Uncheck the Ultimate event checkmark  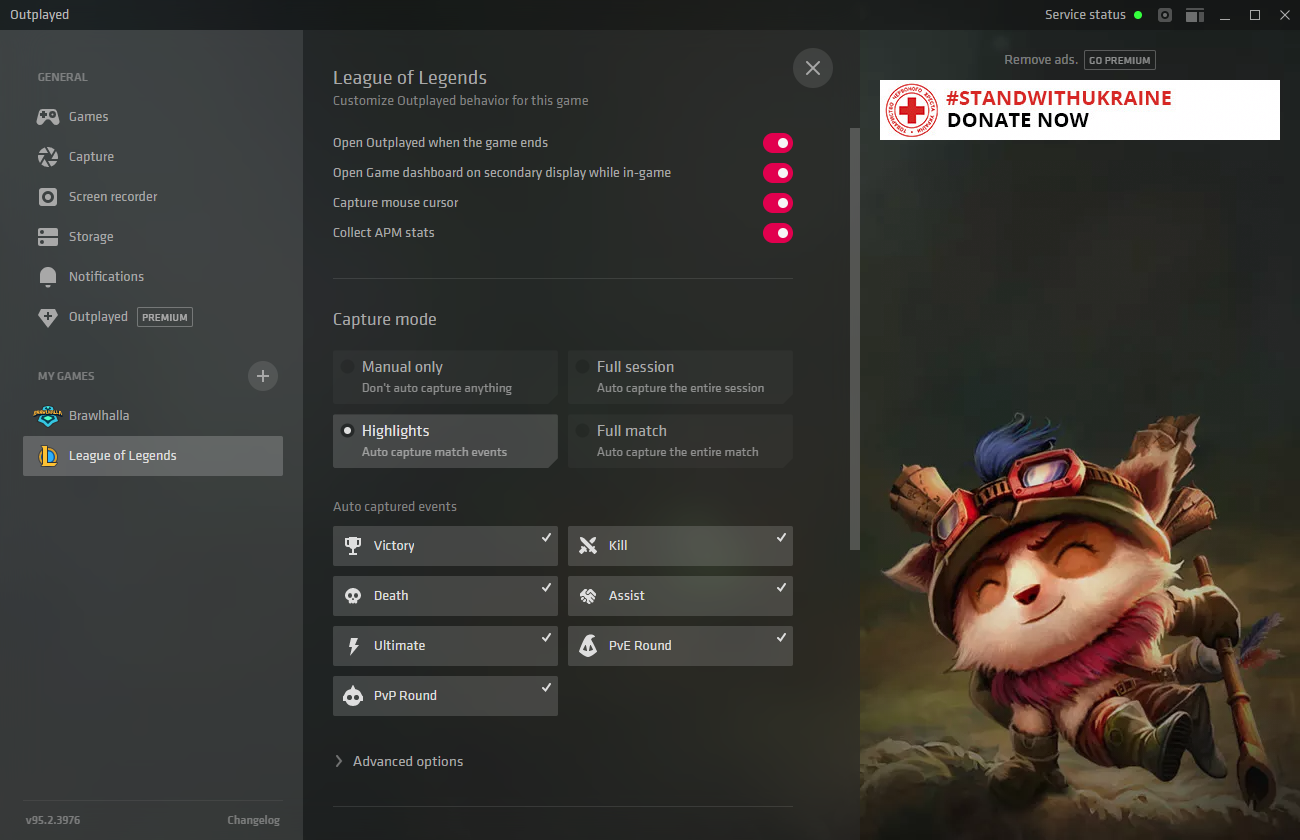click(546, 637)
